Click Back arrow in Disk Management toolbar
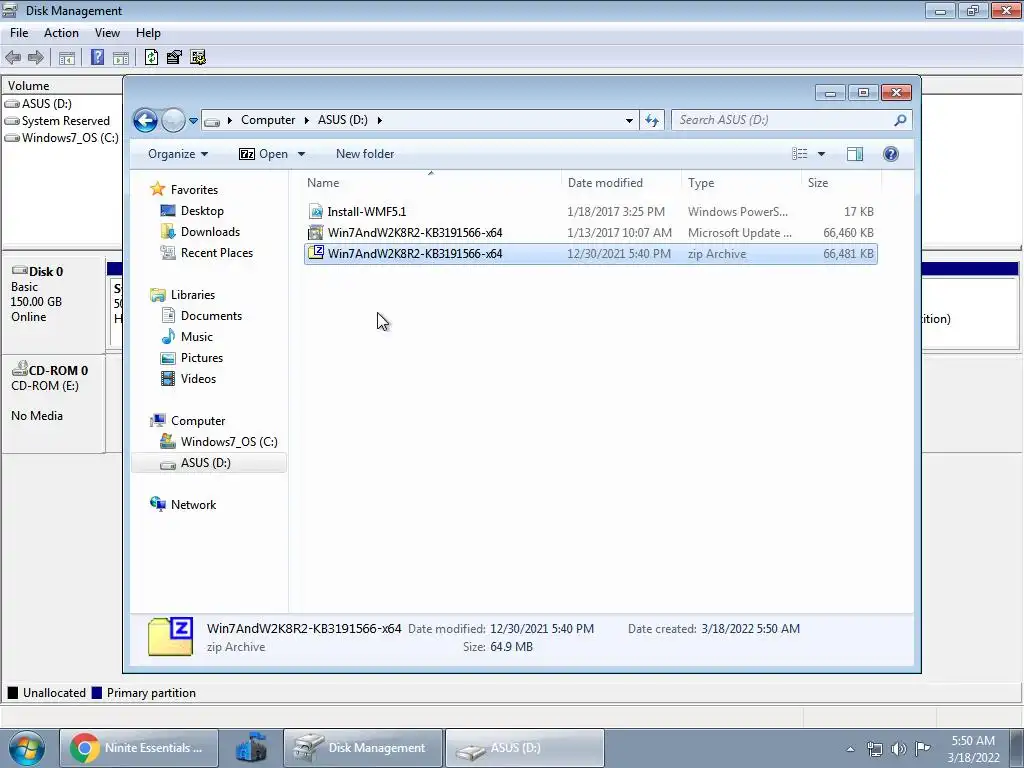Screen dimensions: 1024x768 pos(13,57)
